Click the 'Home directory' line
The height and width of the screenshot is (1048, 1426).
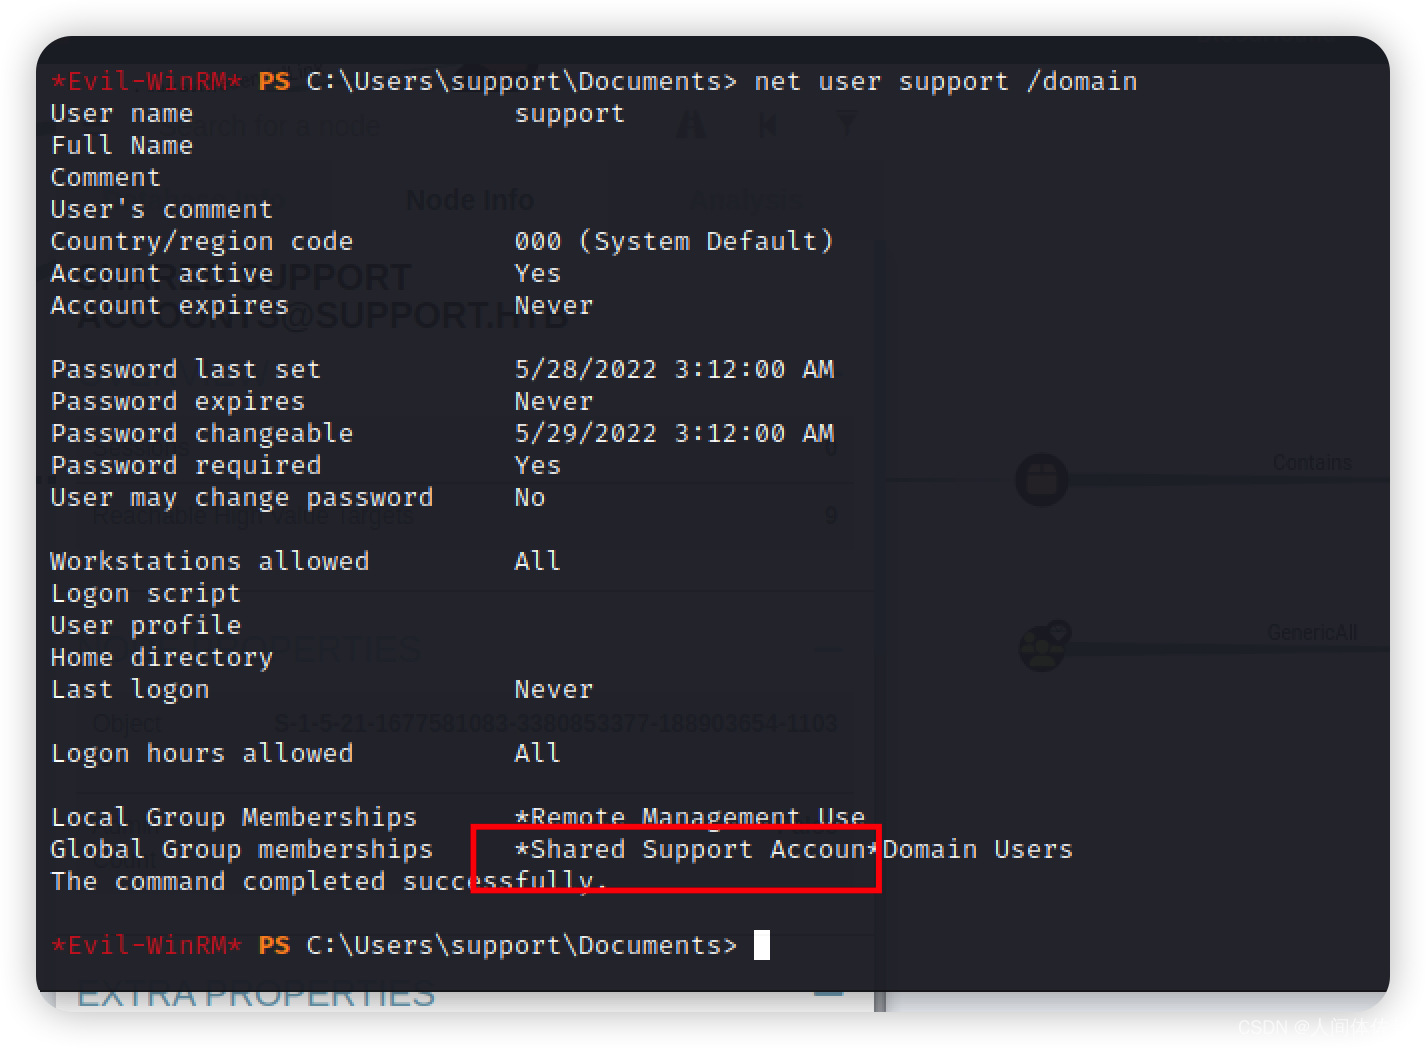[162, 657]
